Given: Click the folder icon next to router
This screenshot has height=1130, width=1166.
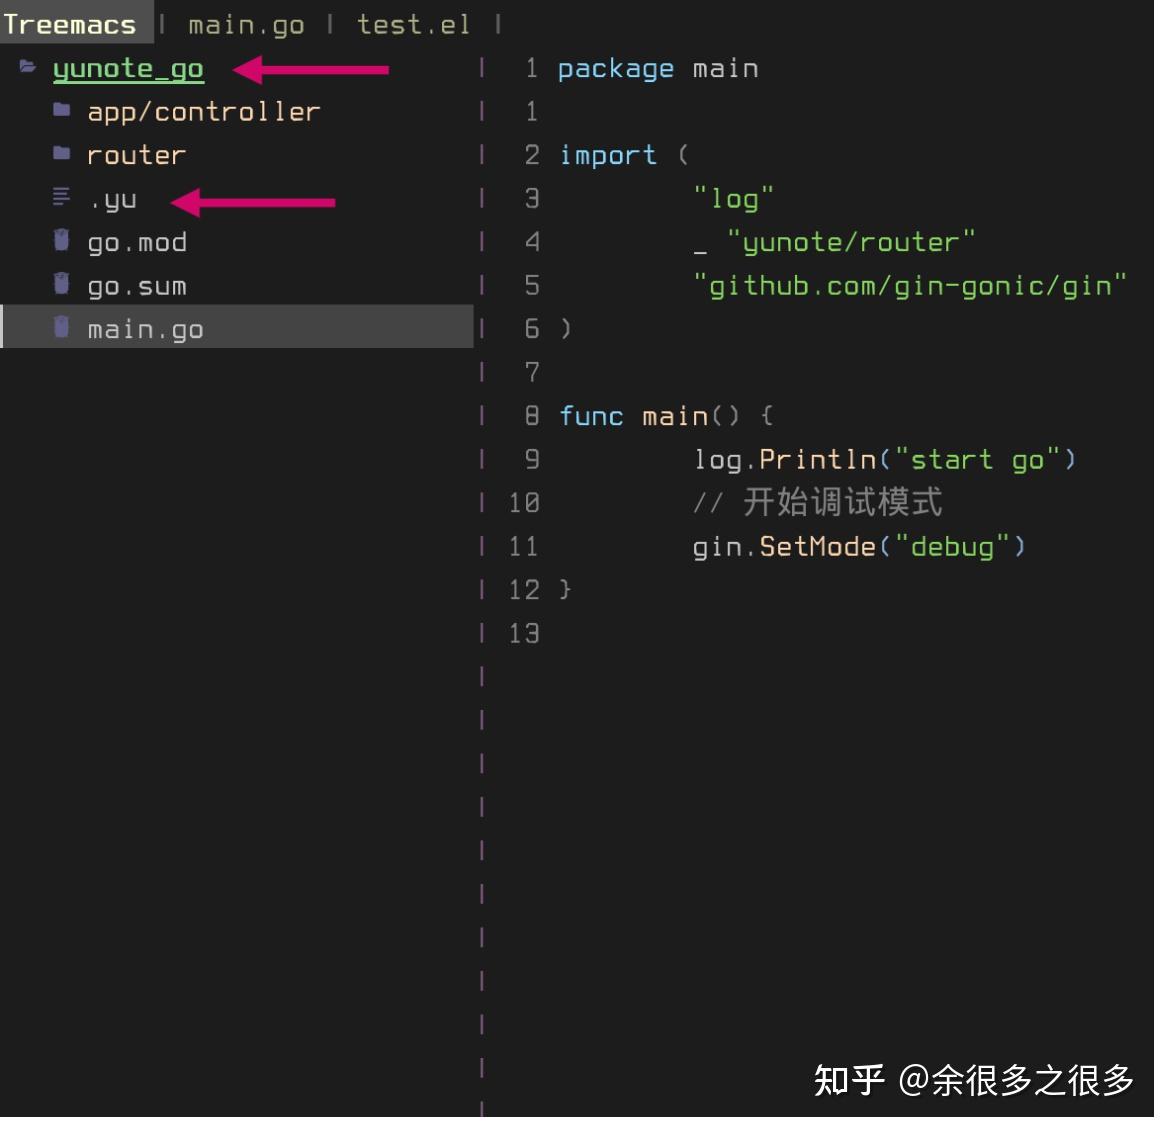Looking at the screenshot, I should [60, 154].
